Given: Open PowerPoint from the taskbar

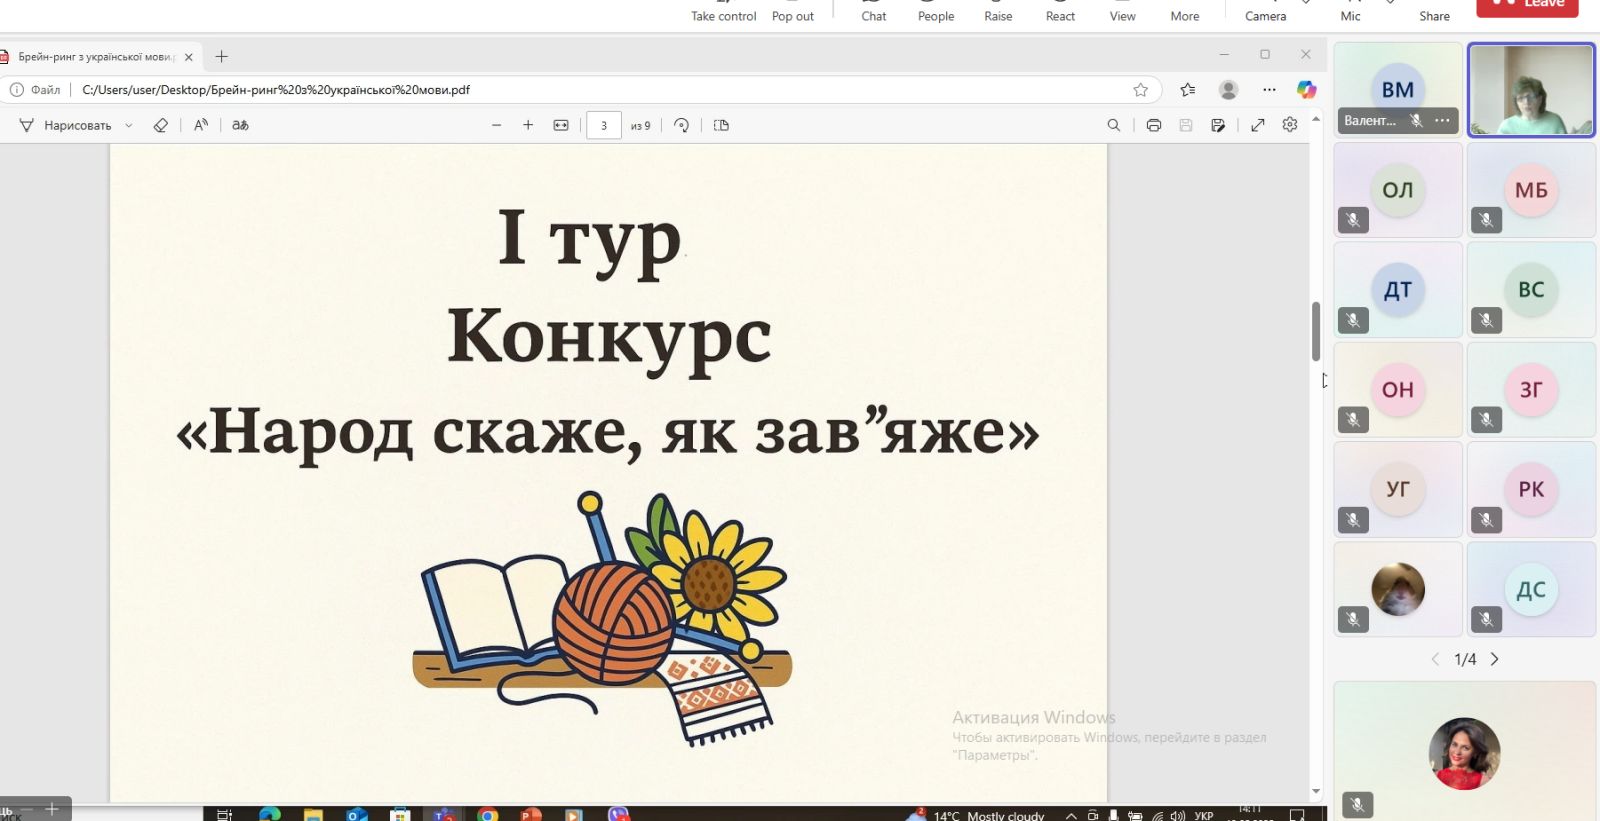Looking at the screenshot, I should tap(530, 814).
